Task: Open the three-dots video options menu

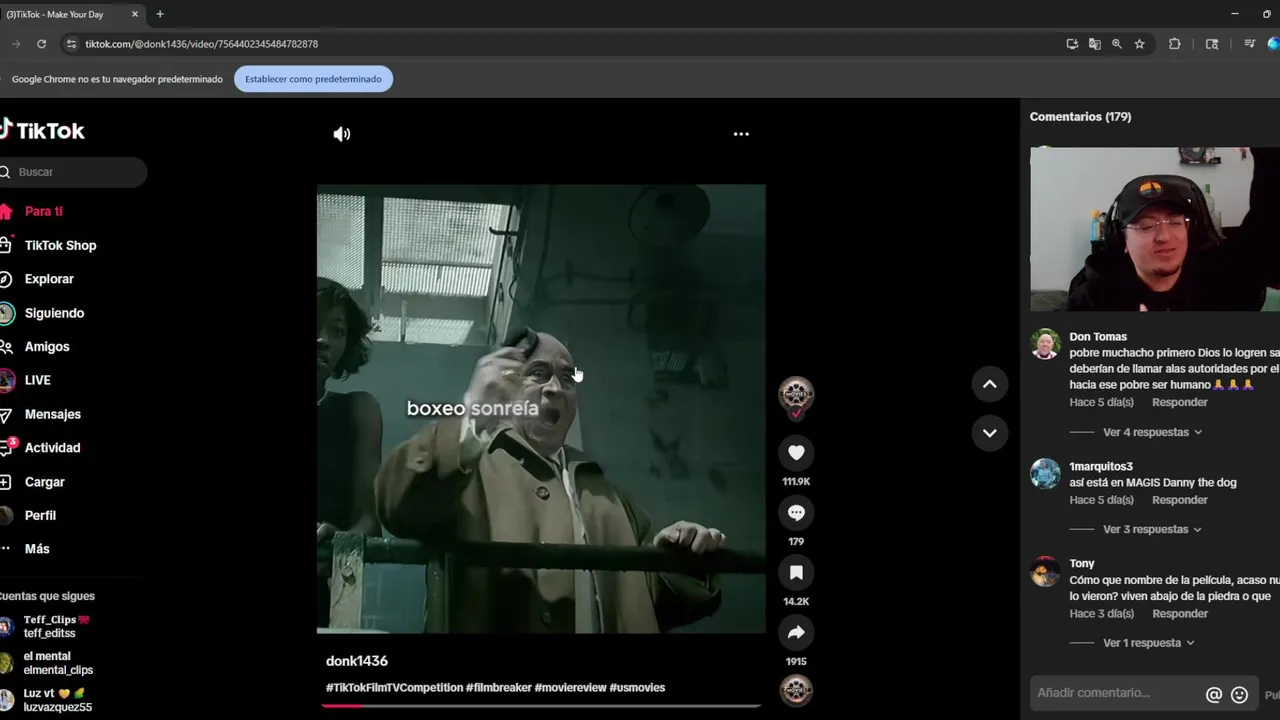Action: pyautogui.click(x=741, y=134)
